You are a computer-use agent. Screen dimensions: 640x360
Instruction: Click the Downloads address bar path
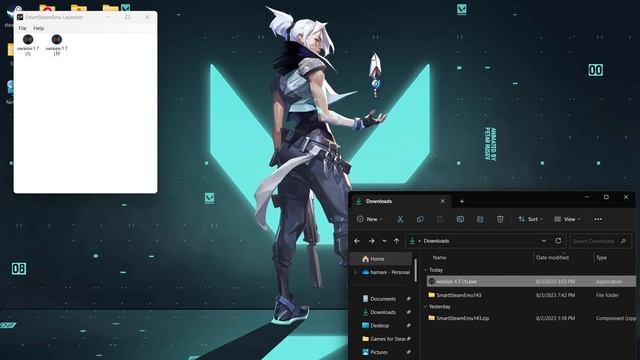(436, 241)
